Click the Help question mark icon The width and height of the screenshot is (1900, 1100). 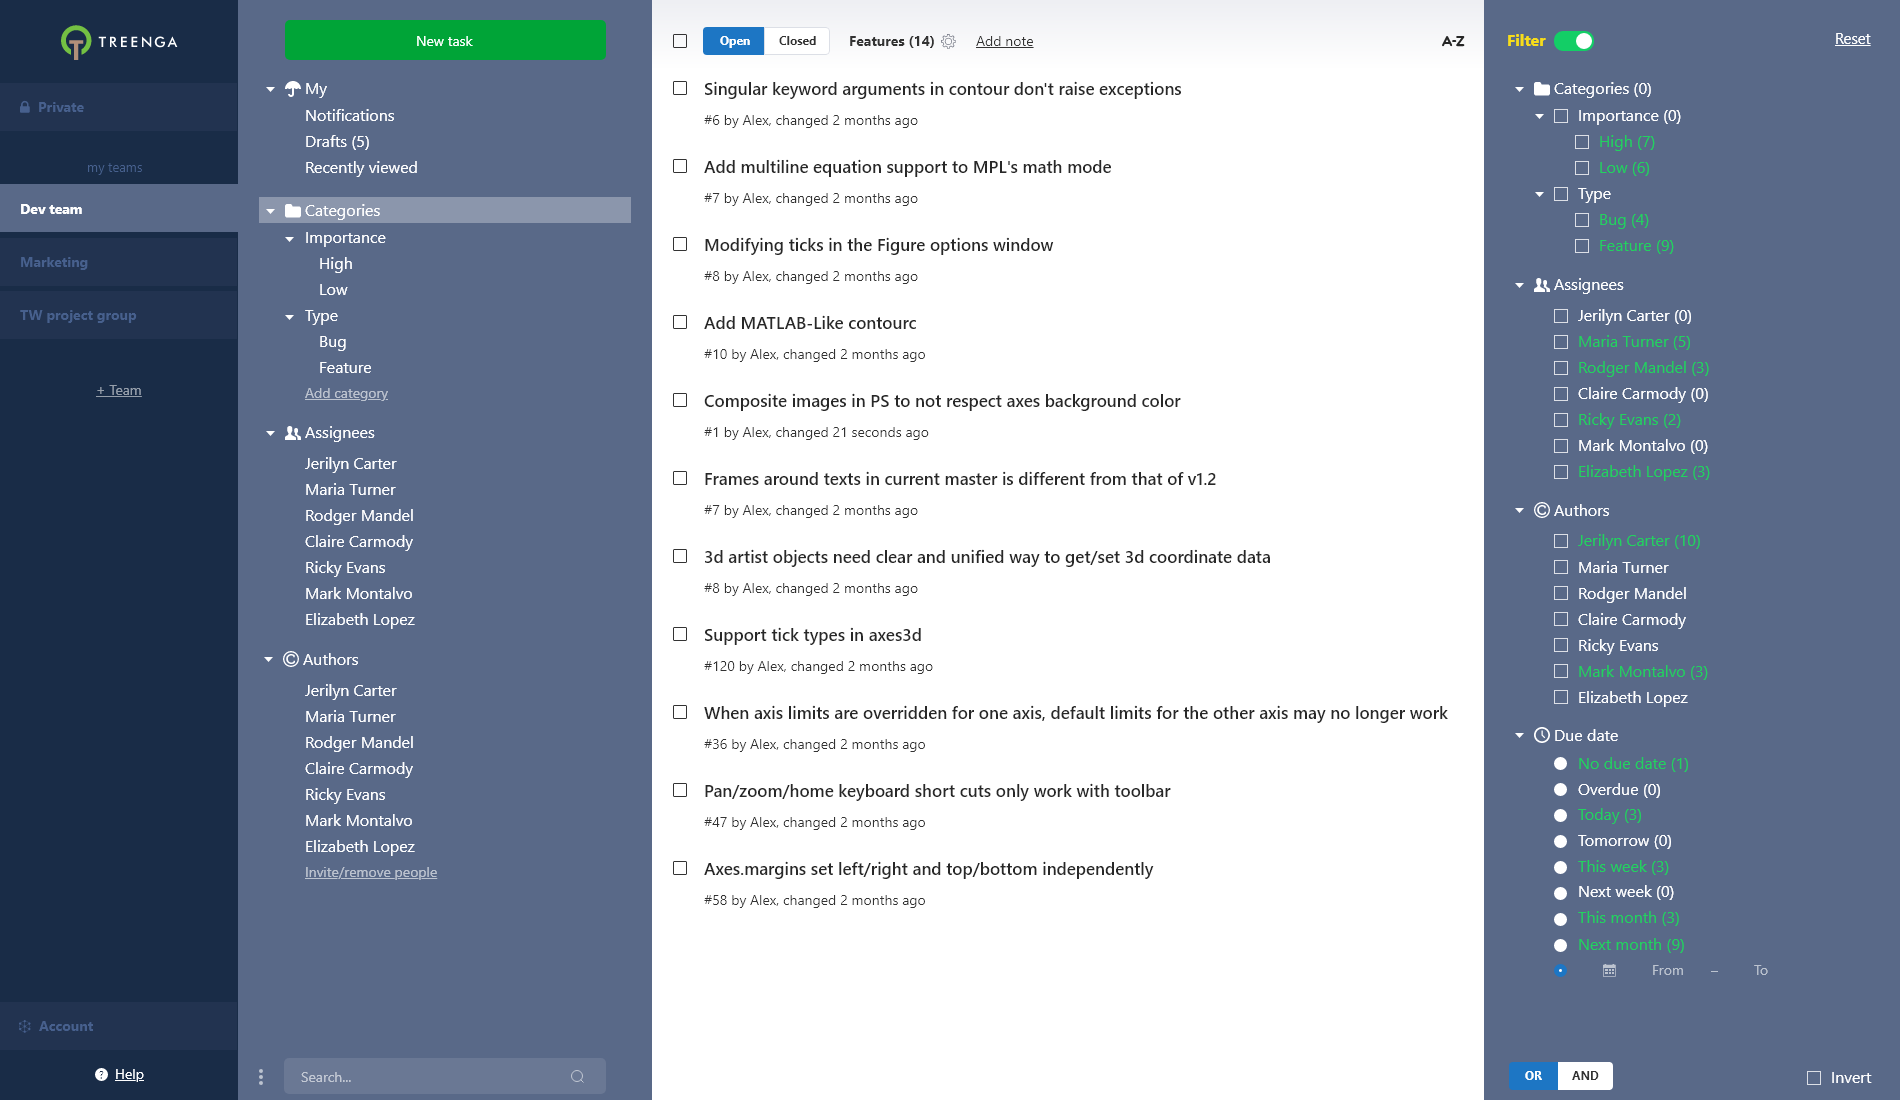tap(101, 1075)
